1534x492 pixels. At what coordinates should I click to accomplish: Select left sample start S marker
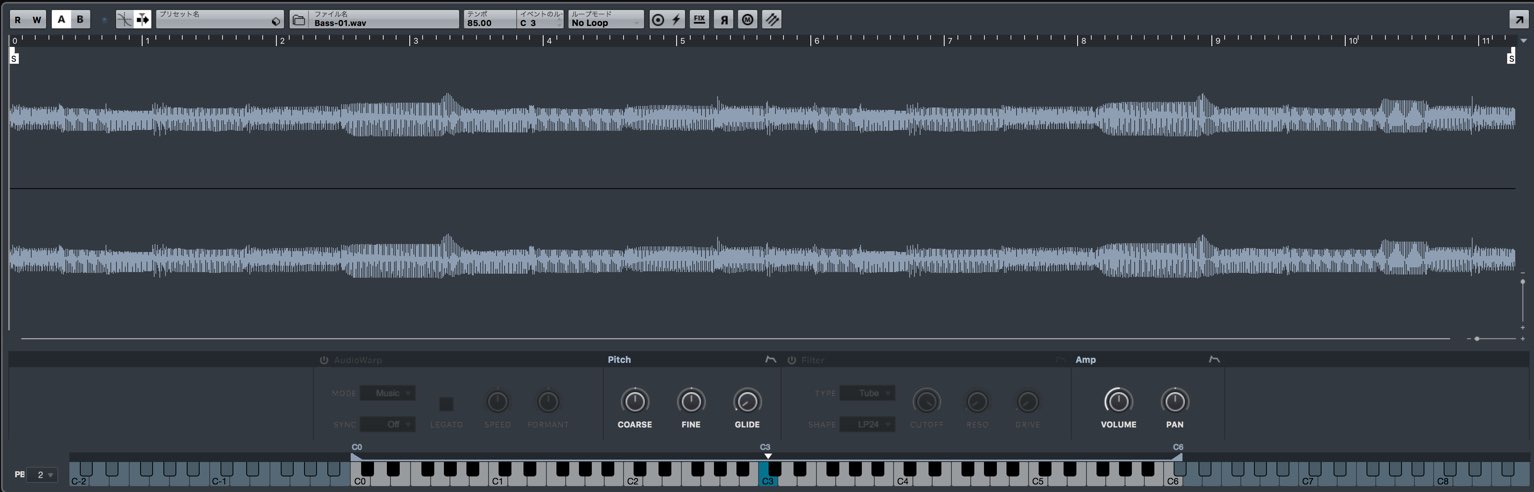[14, 59]
